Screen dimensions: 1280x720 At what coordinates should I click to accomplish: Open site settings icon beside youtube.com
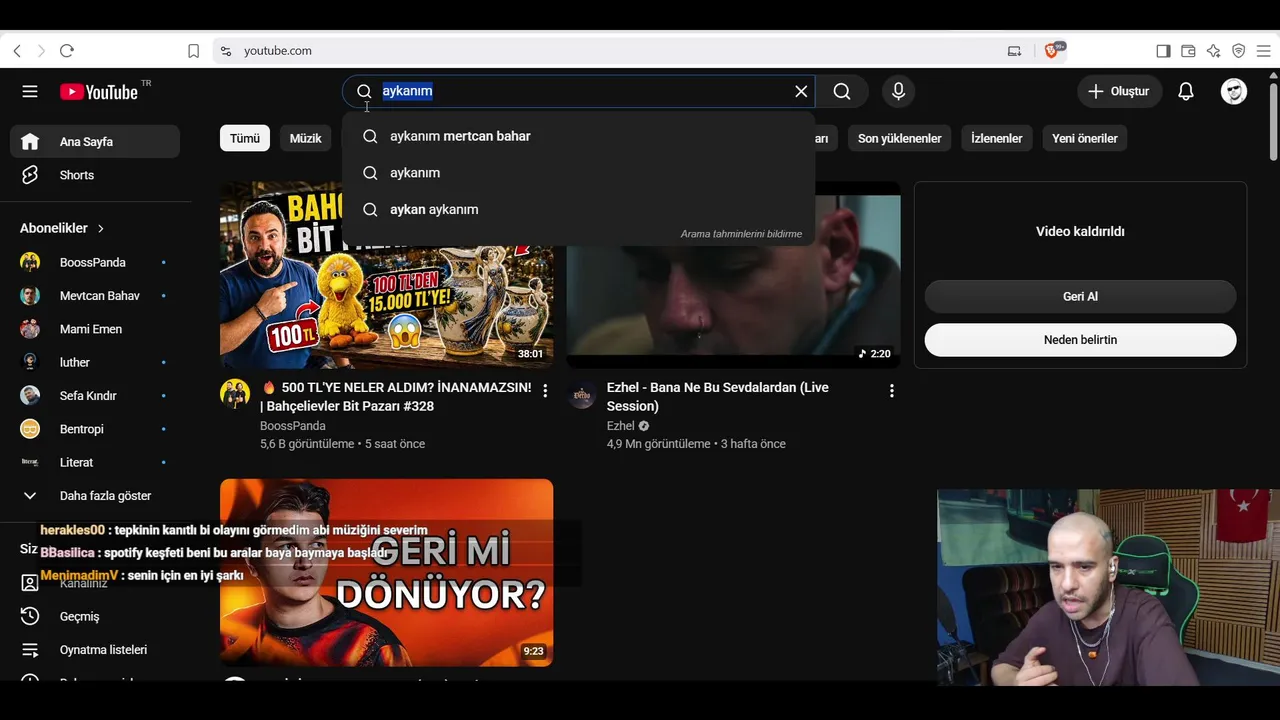coord(226,51)
